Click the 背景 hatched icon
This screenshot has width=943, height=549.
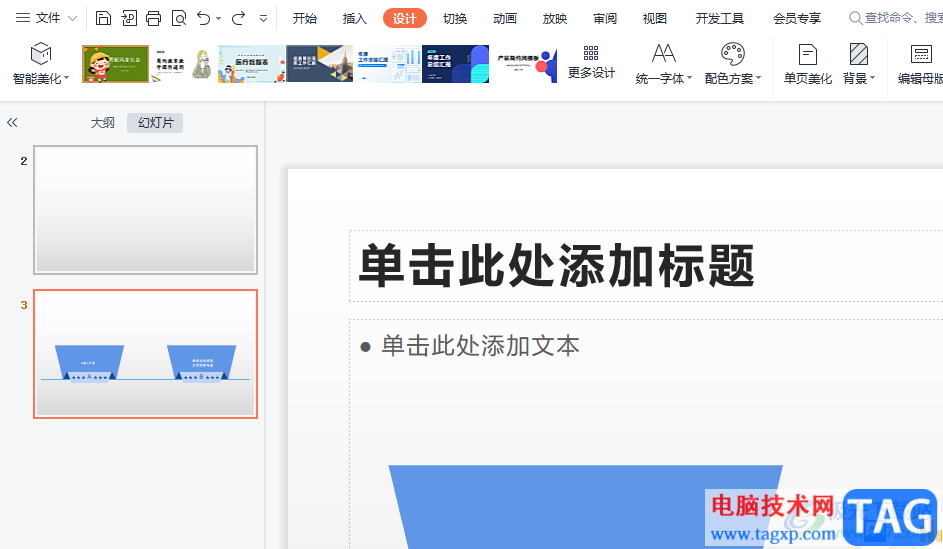click(859, 54)
